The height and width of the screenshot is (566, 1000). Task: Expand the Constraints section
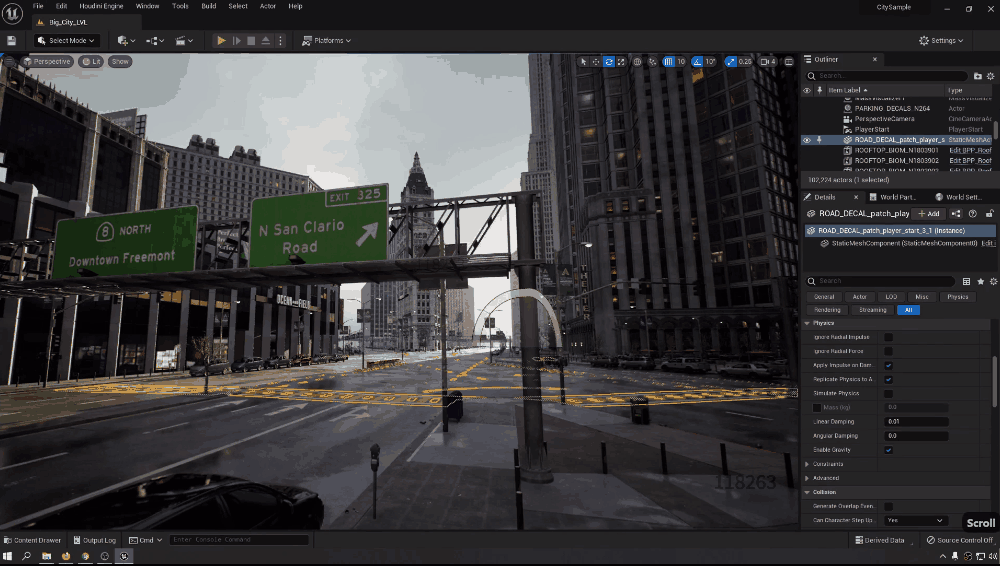808,464
